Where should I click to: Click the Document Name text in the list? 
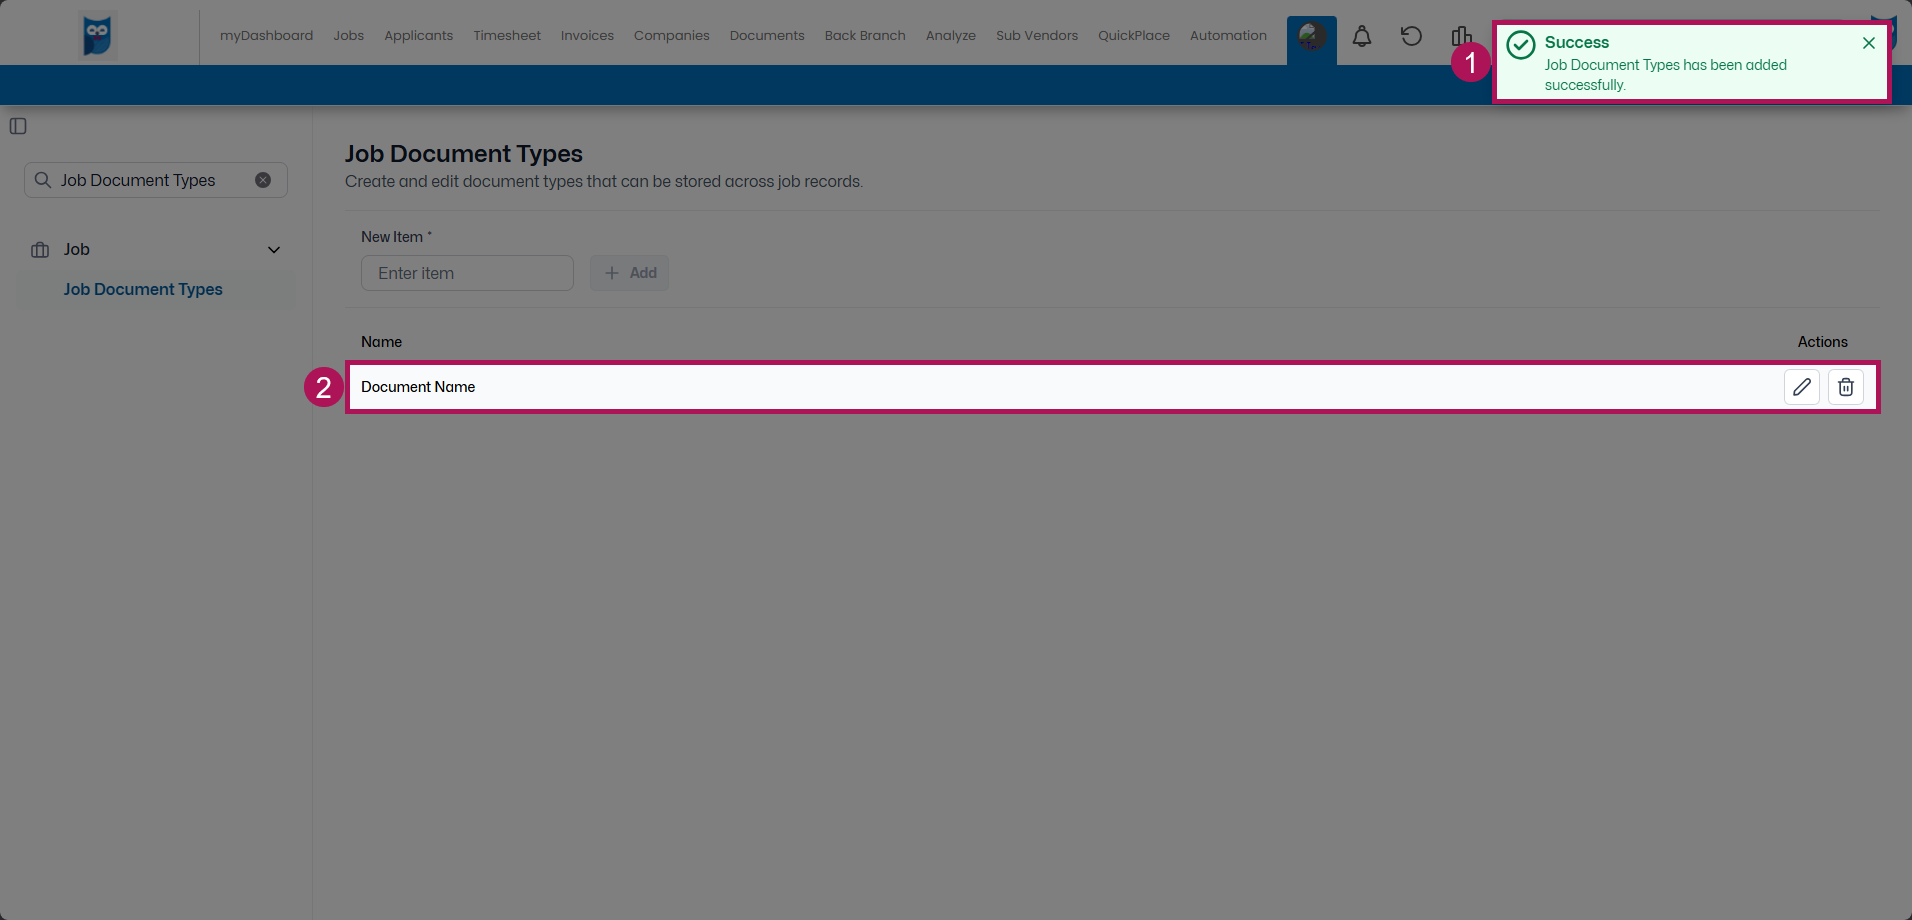(x=418, y=387)
